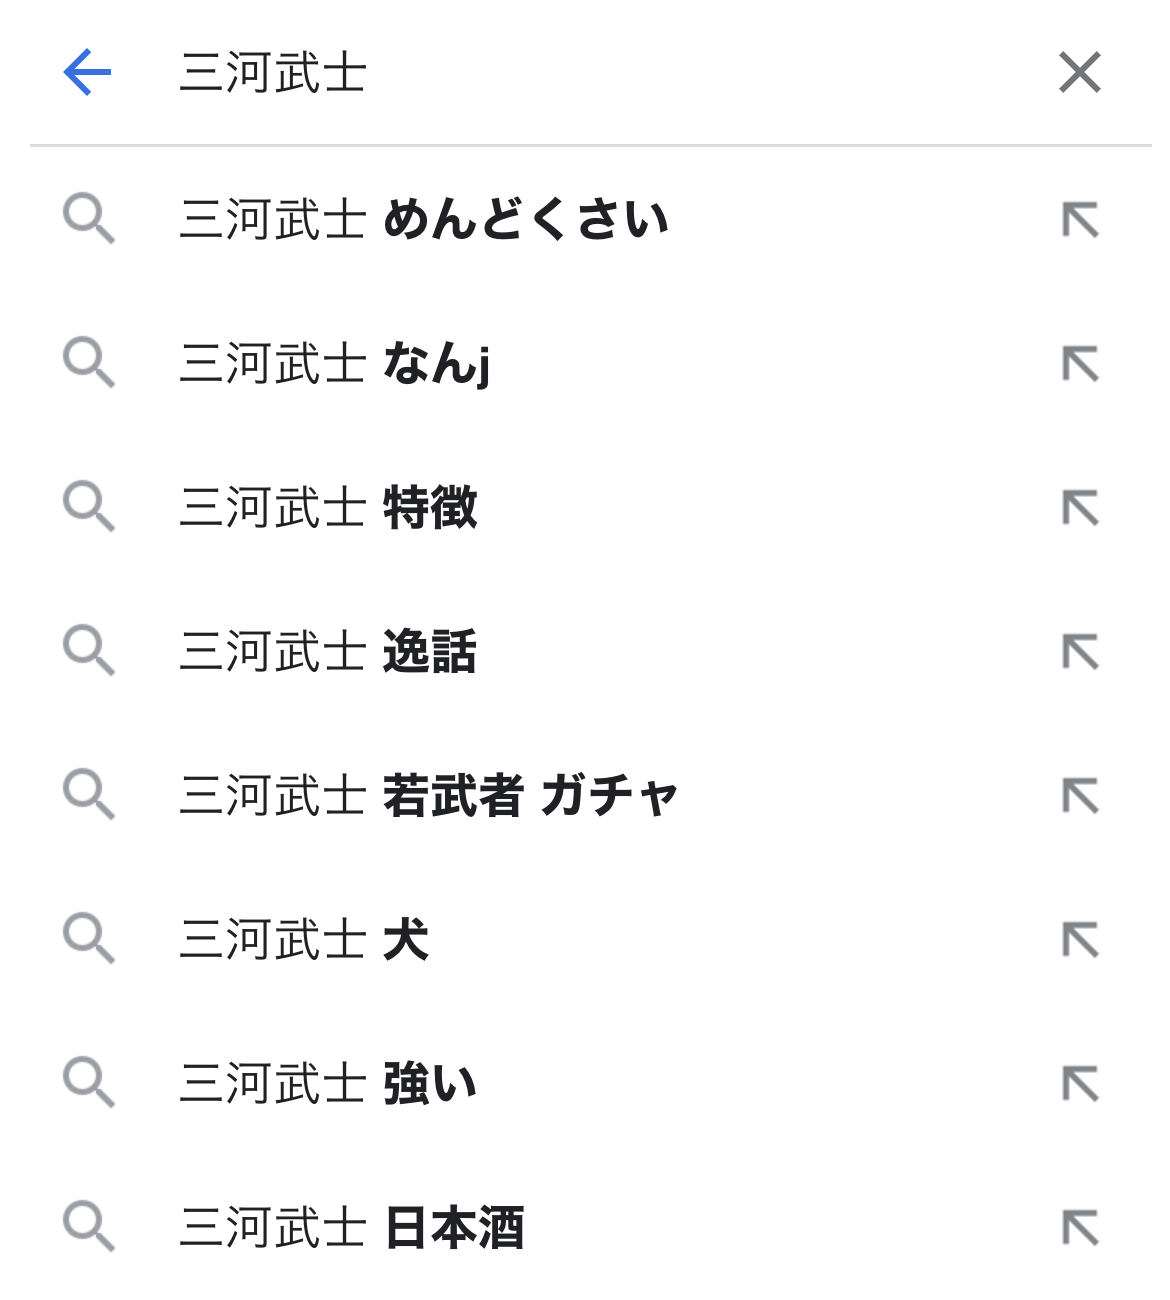Click the magnifier icon beside 特徴
1170x1300 pixels.
[89, 507]
